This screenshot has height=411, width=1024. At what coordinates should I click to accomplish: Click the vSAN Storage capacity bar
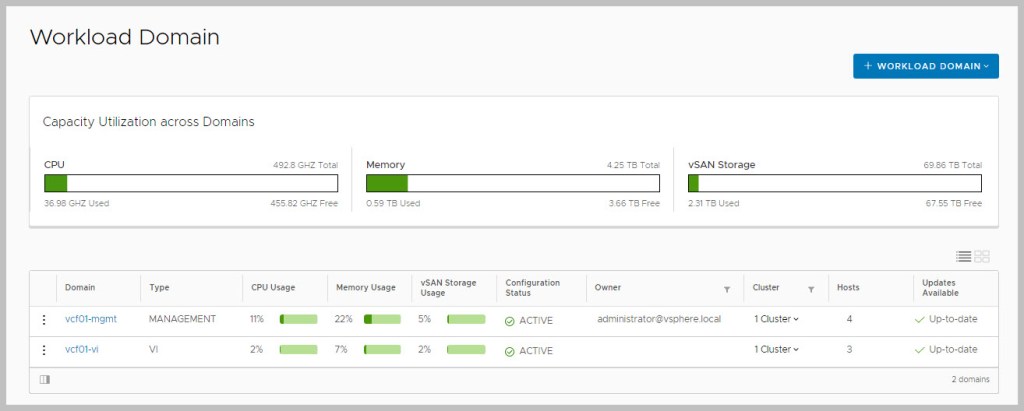[835, 183]
